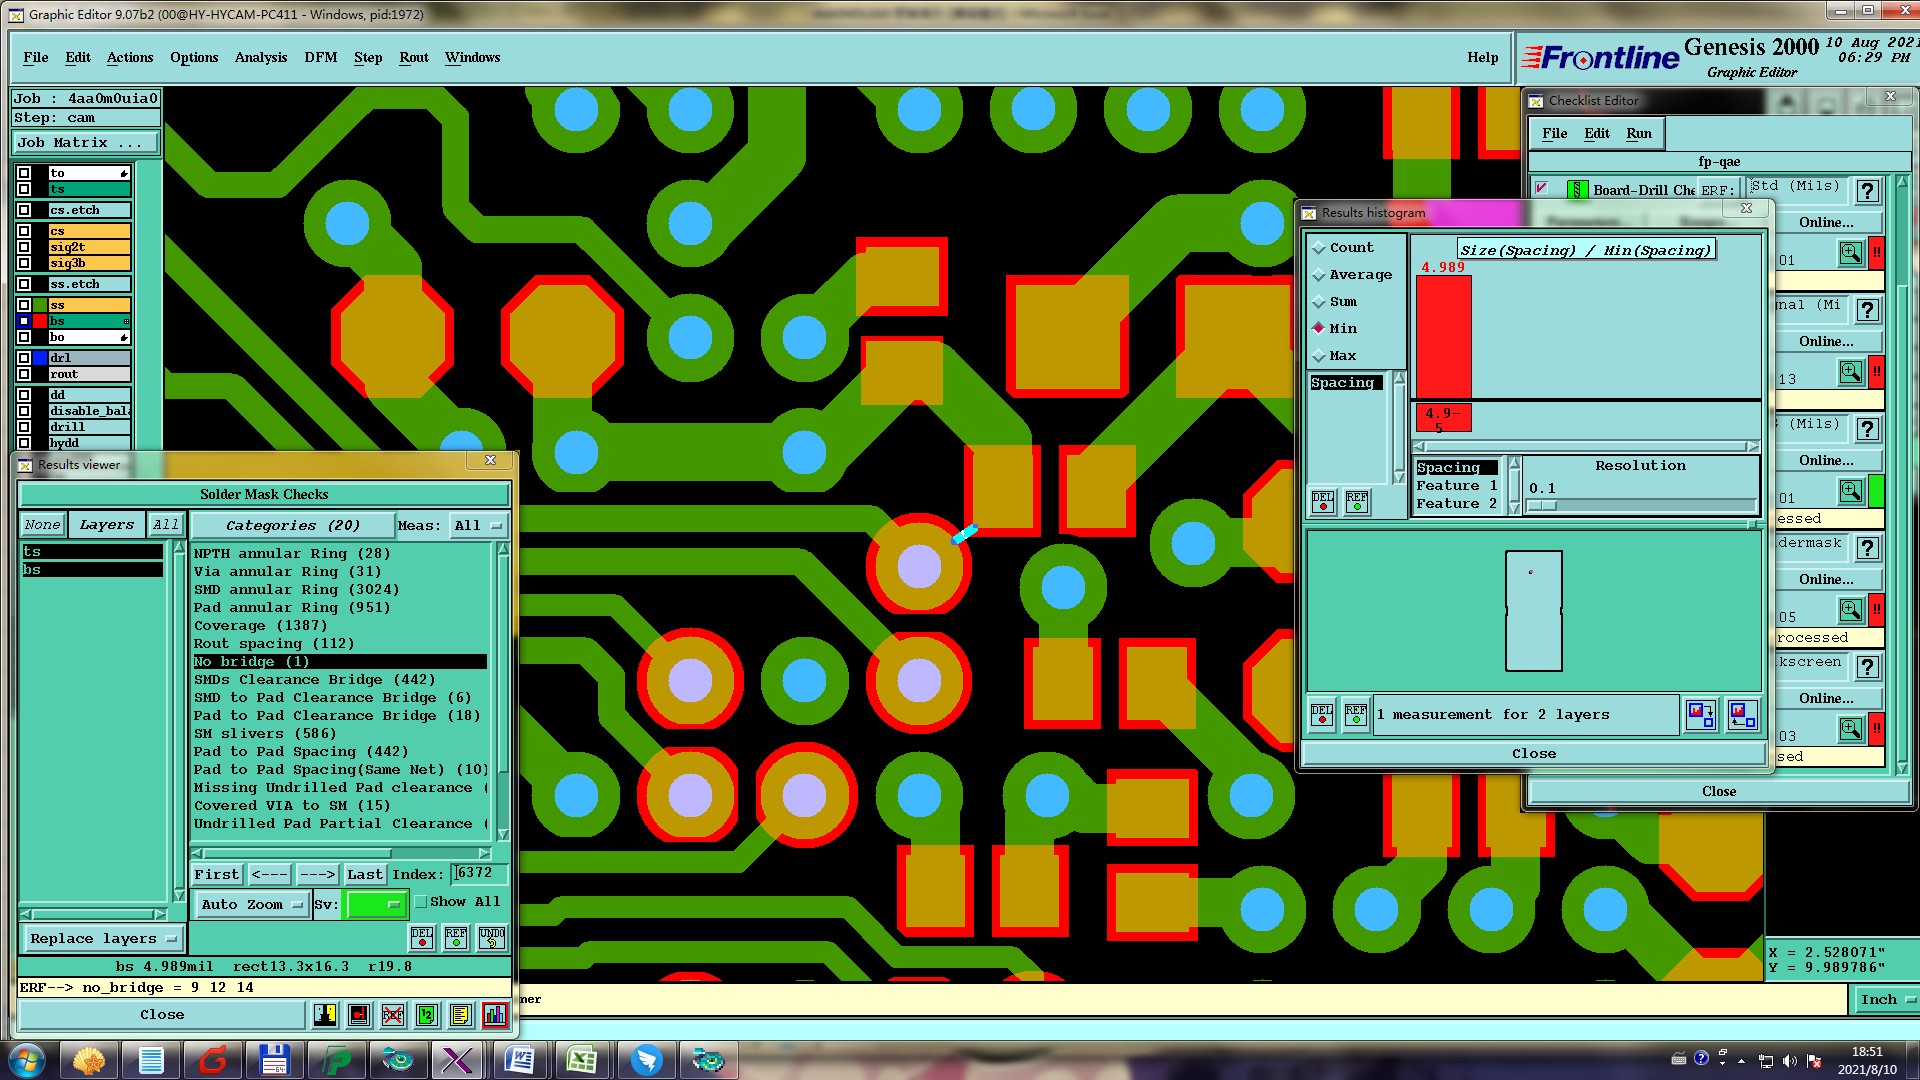This screenshot has height=1080, width=1920.
Task: Open the DFM menu
Action: coord(320,58)
